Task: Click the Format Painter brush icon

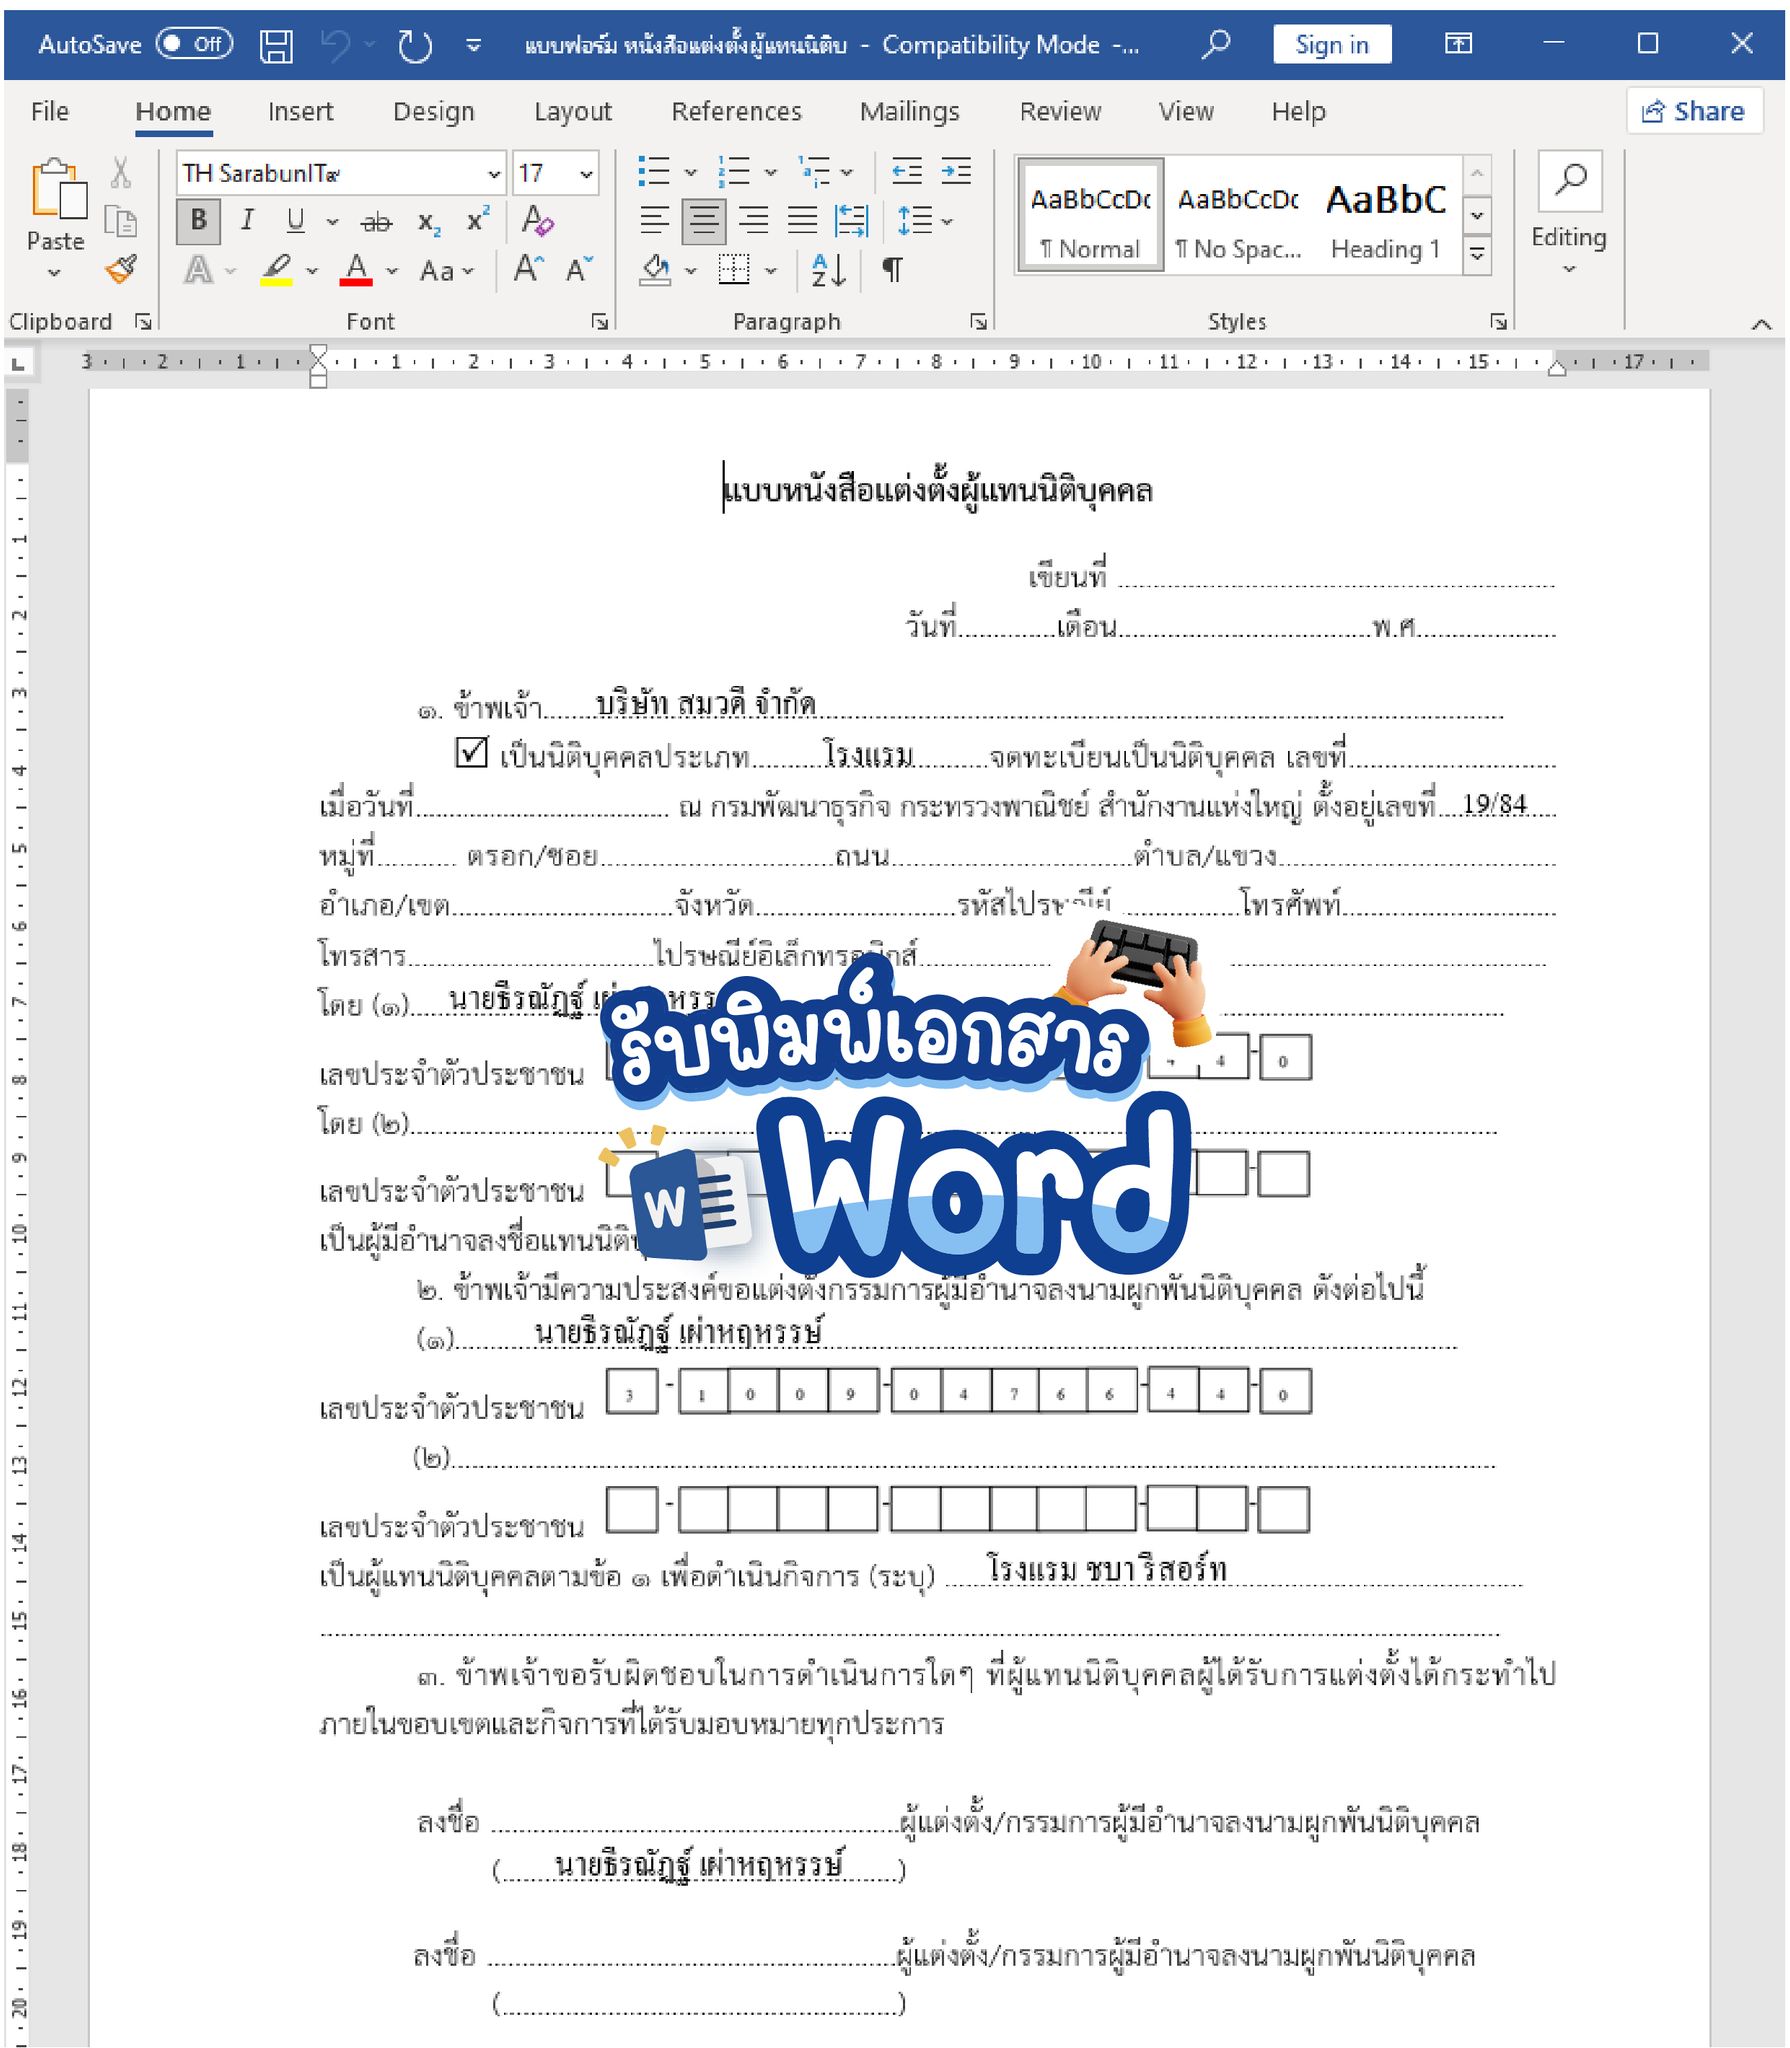Action: click(121, 269)
